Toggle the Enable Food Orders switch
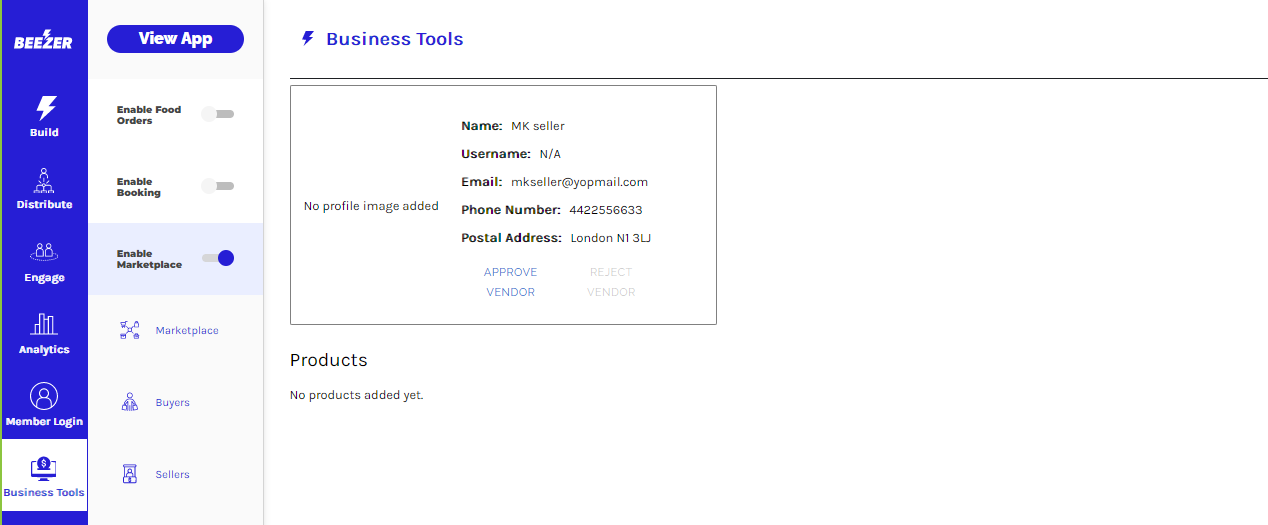The width and height of the screenshot is (1268, 525). [218, 114]
